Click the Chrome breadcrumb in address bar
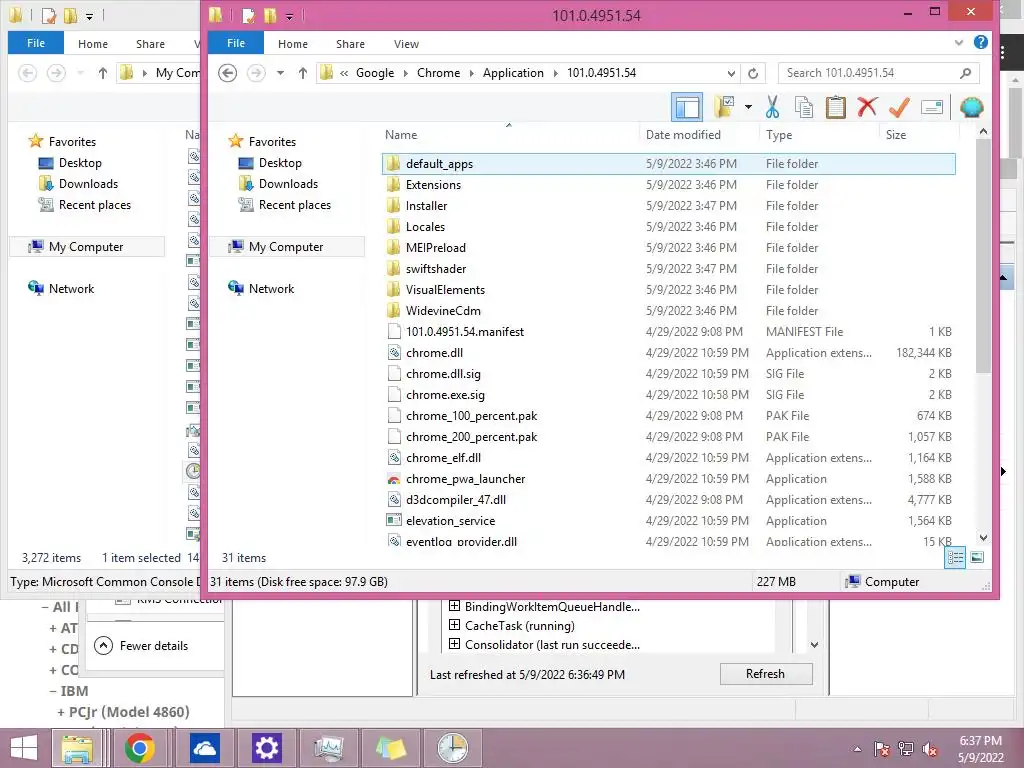The image size is (1024, 768). [438, 73]
